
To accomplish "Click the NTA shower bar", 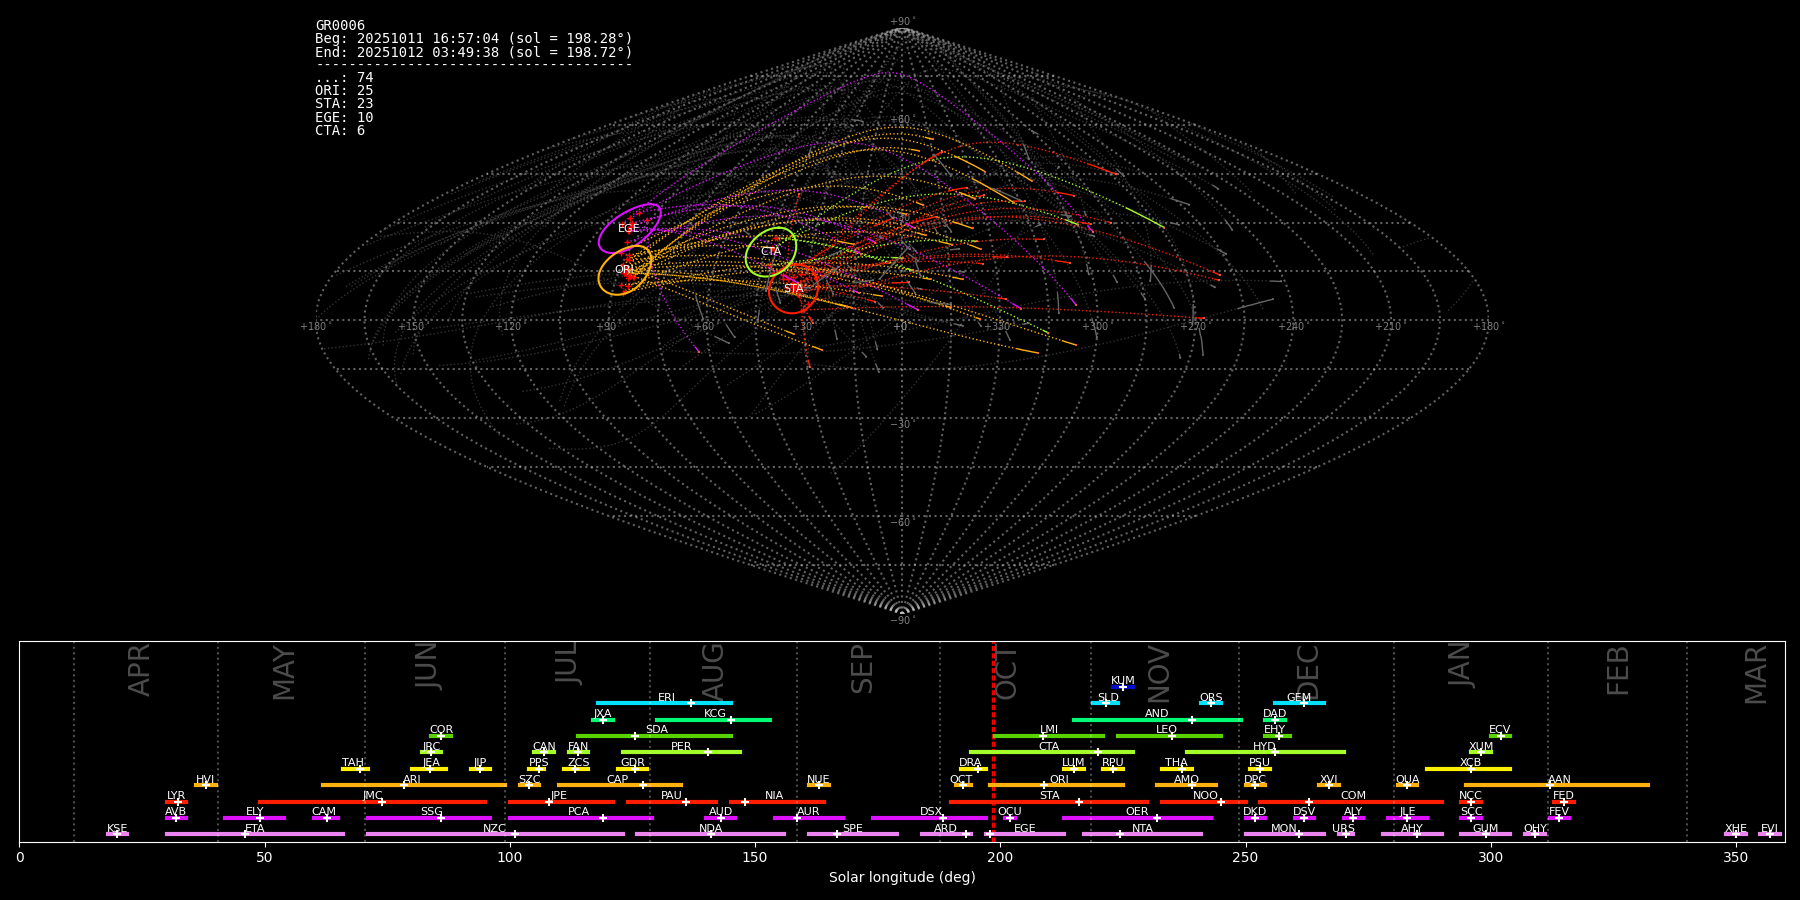I will coord(1142,834).
